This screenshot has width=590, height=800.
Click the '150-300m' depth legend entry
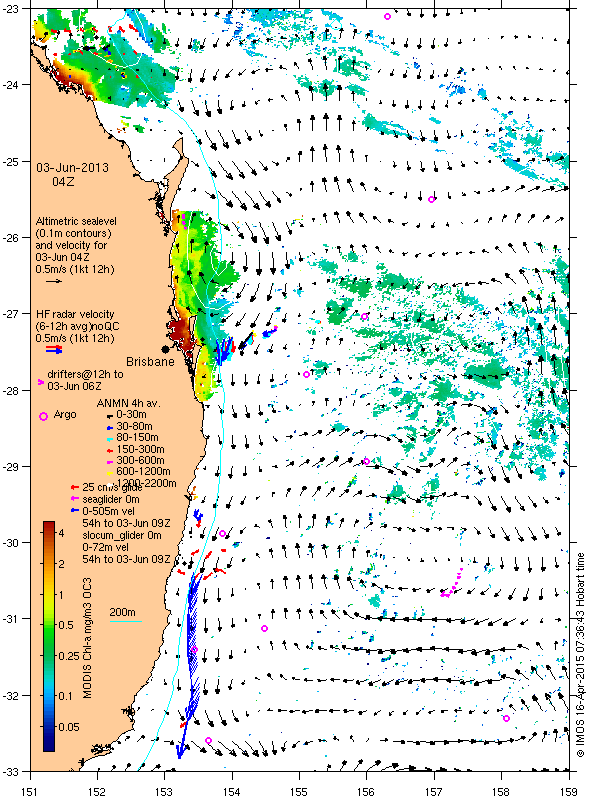click(140, 449)
